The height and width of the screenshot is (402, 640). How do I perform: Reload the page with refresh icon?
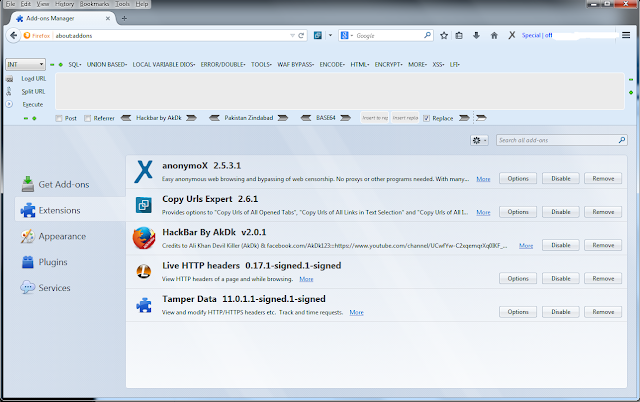click(x=301, y=36)
